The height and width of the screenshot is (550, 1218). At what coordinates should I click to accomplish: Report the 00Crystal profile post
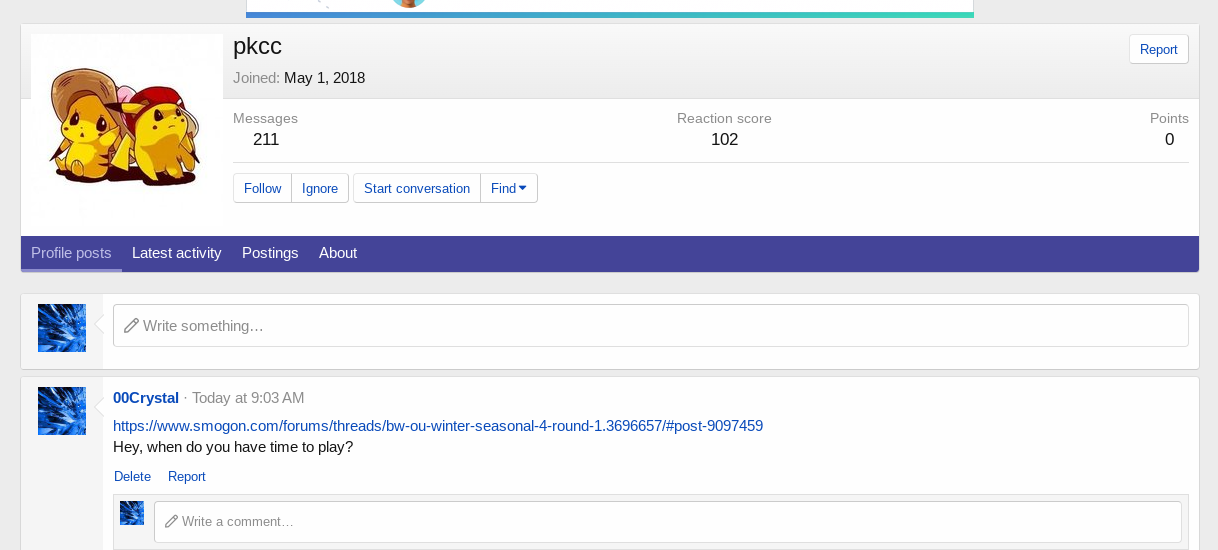click(187, 477)
